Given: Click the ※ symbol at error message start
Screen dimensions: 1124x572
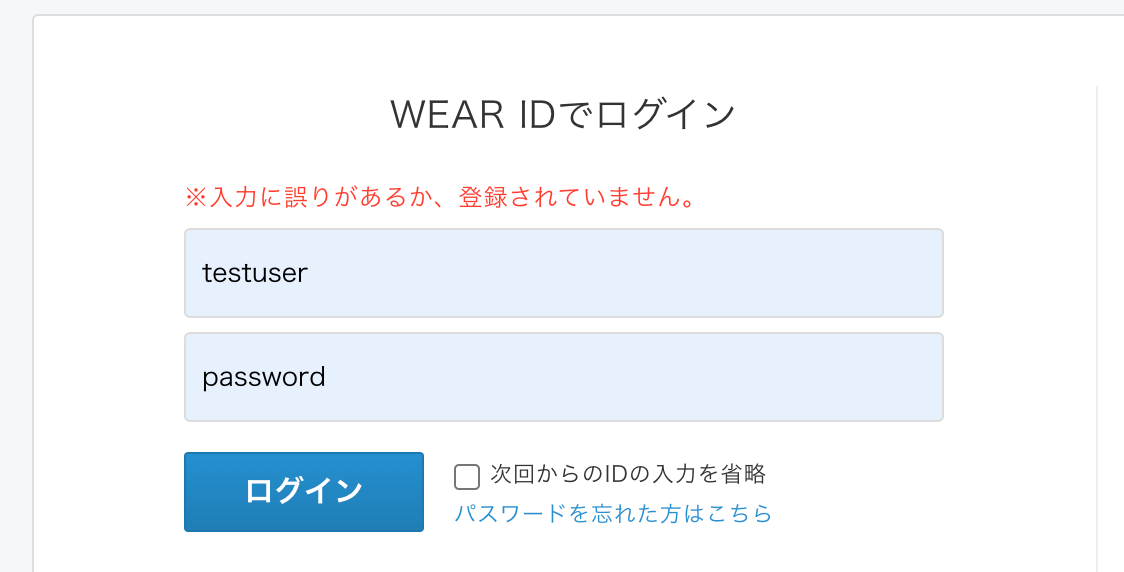Looking at the screenshot, I should (196, 197).
